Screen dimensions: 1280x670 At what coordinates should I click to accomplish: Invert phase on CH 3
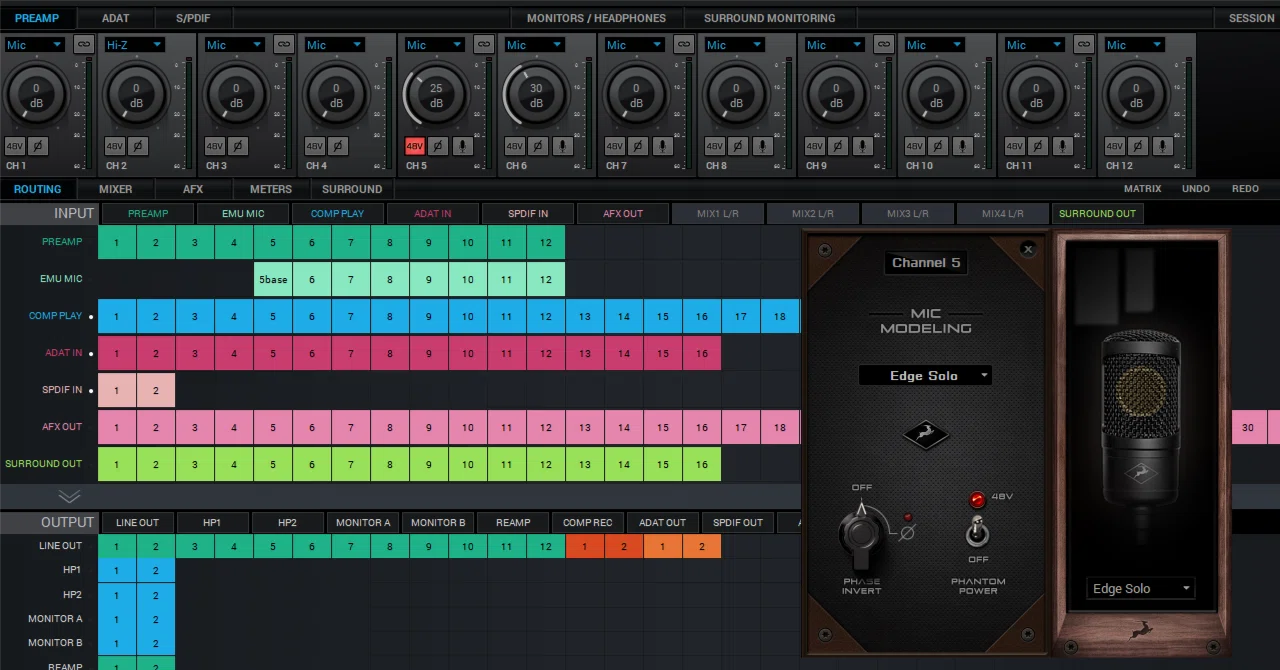click(238, 146)
